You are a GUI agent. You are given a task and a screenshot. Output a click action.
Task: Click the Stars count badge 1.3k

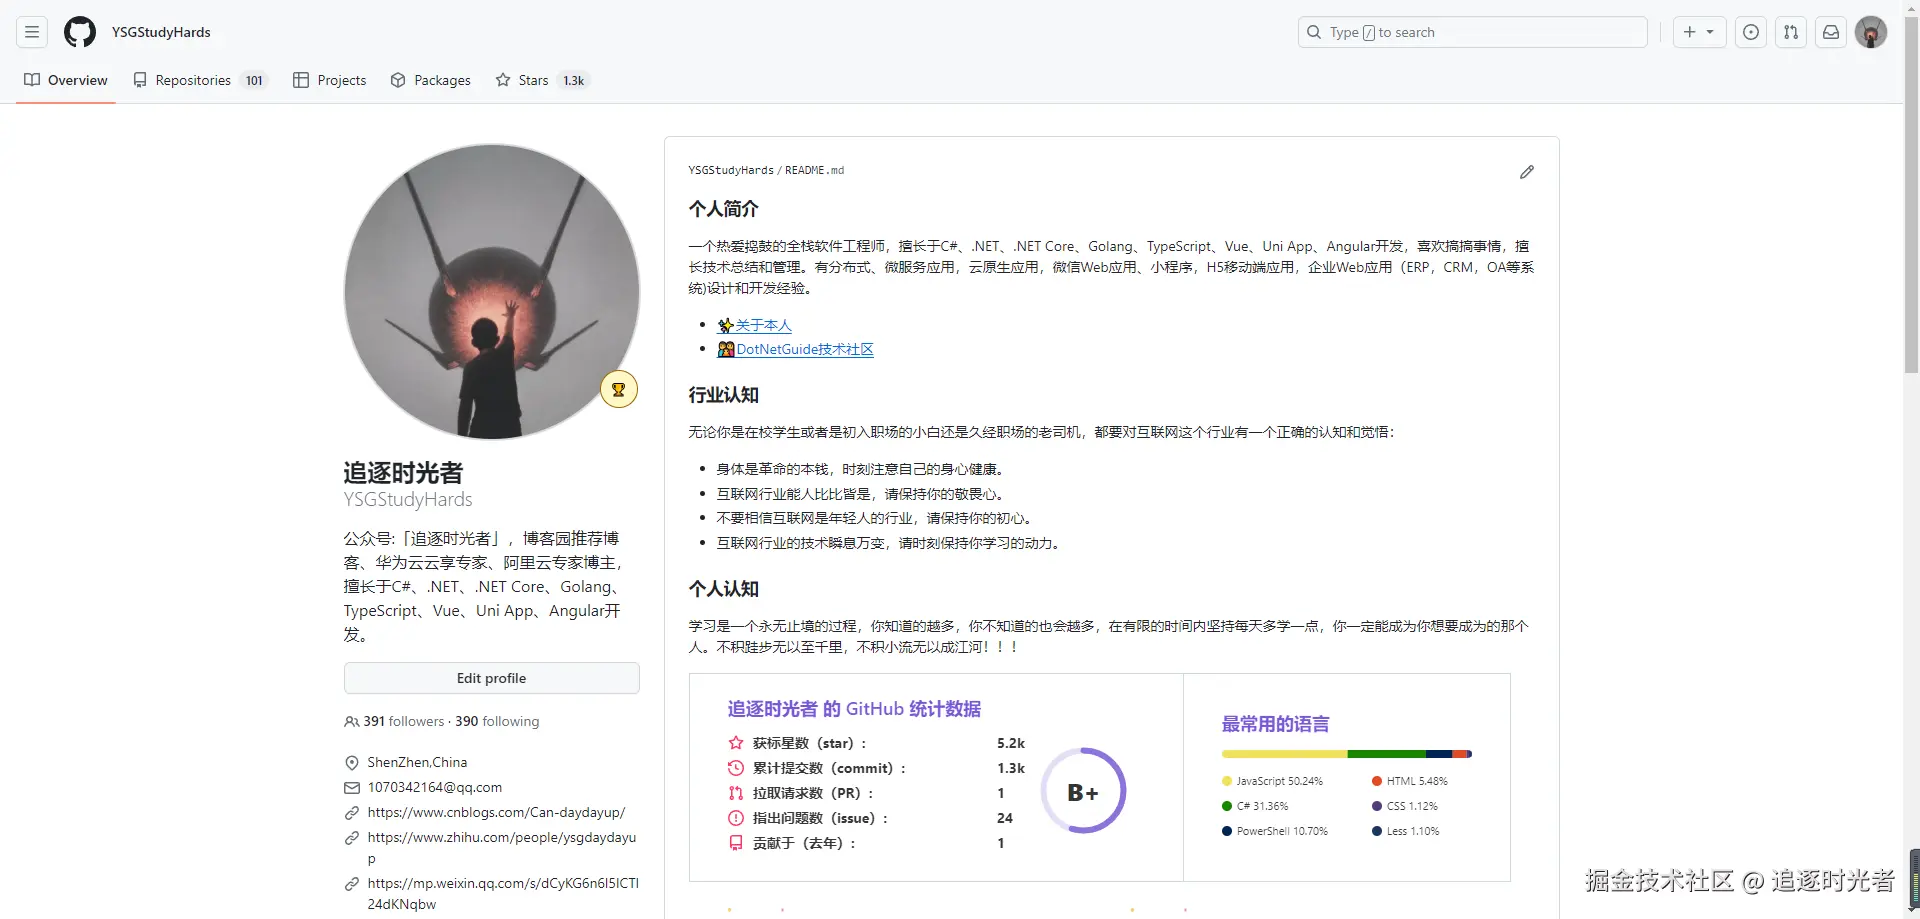click(x=574, y=80)
